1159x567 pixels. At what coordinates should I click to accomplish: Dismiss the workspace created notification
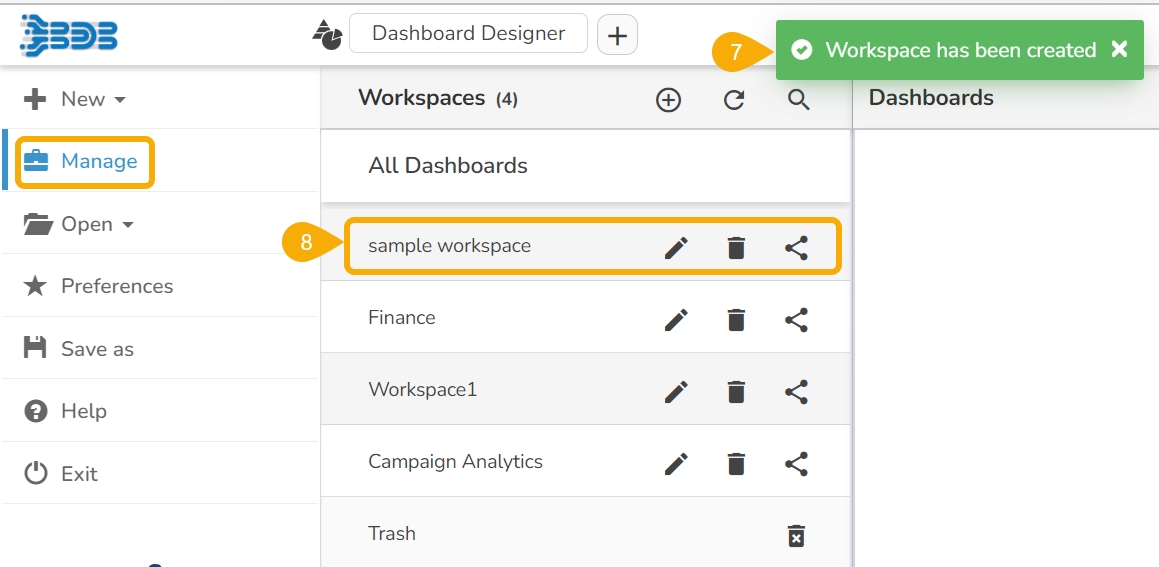(x=1120, y=49)
